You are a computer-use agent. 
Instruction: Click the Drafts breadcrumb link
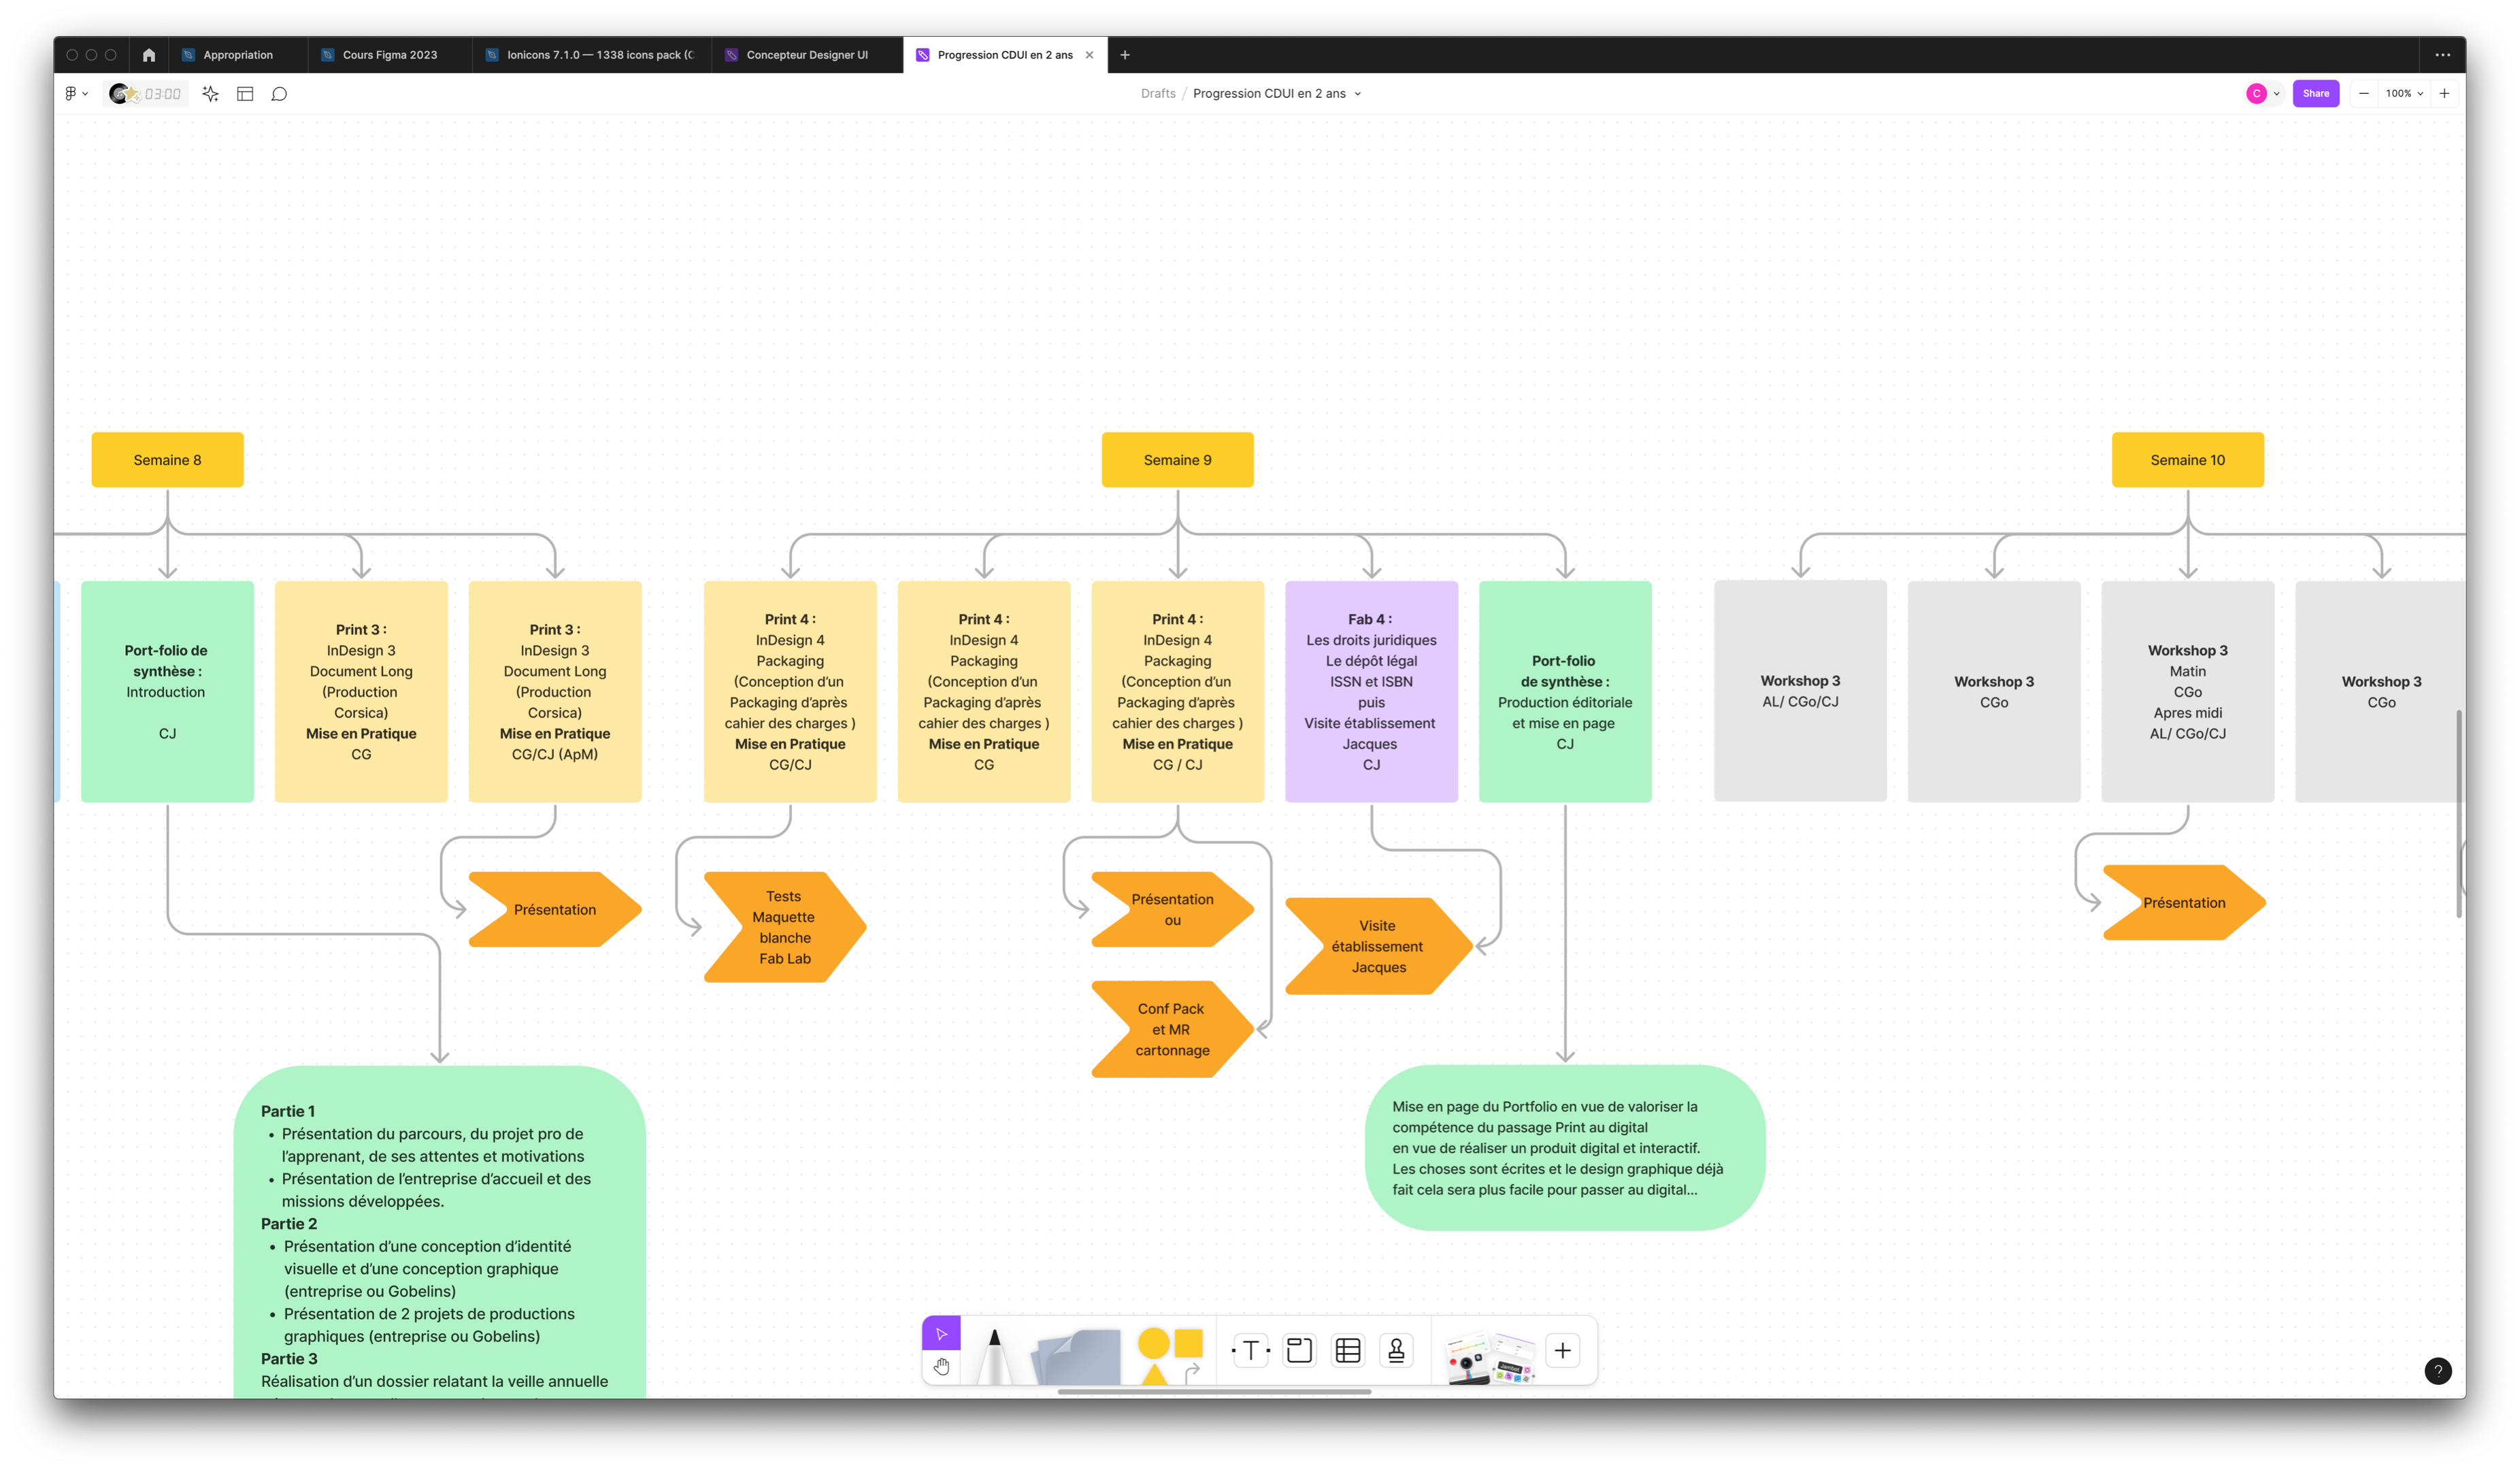click(x=1158, y=94)
